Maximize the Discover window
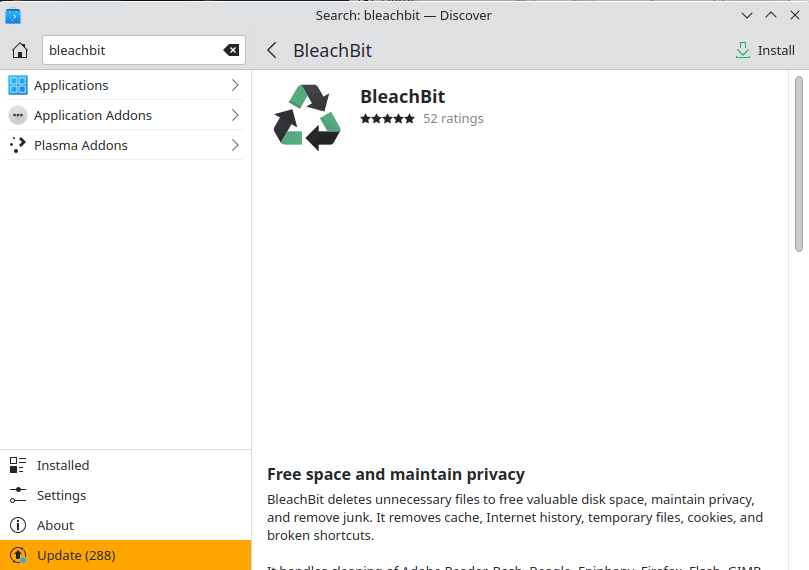The width and height of the screenshot is (809, 570). (x=771, y=15)
